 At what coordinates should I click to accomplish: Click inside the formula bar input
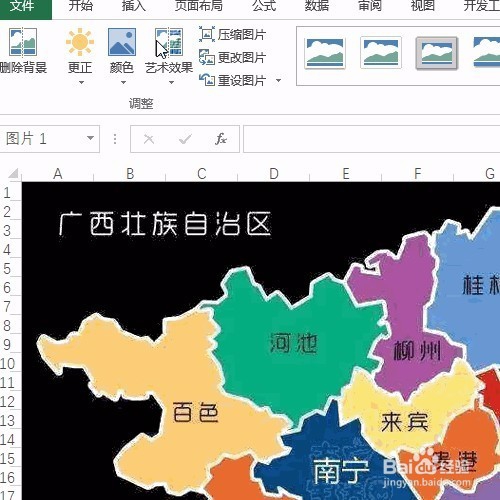click(x=372, y=139)
